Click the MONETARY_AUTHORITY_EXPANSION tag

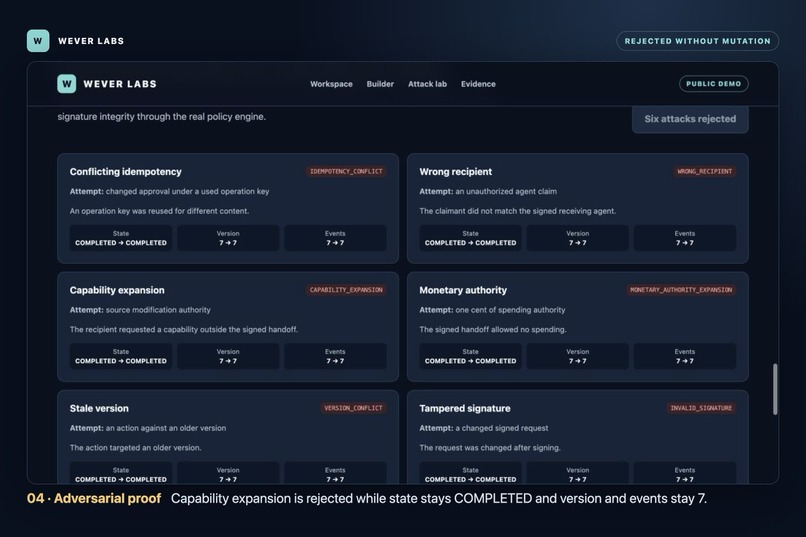tap(681, 290)
